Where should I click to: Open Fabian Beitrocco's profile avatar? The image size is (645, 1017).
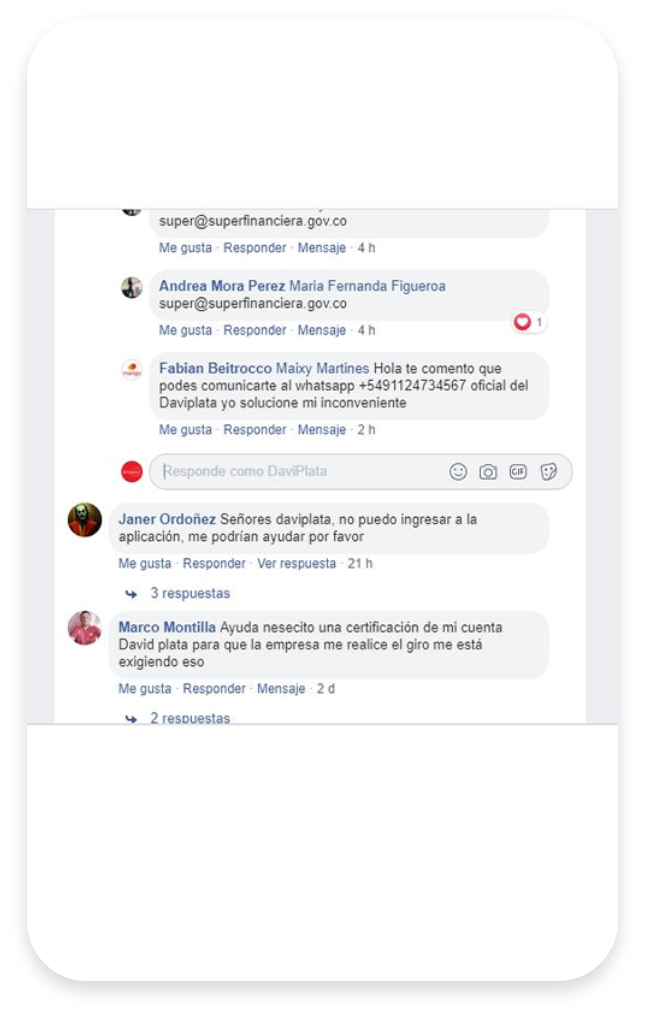point(132,370)
